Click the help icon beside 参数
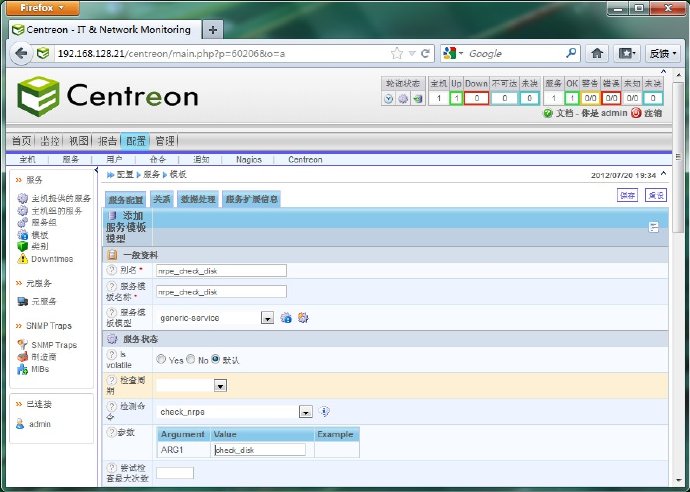690x492 pixels. point(111,432)
